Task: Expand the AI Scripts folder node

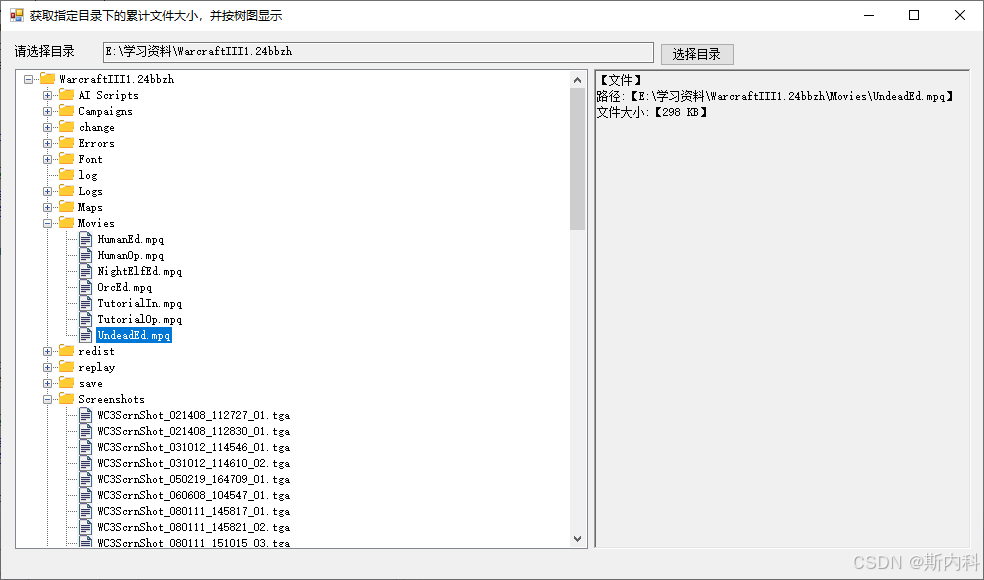Action: tap(47, 95)
